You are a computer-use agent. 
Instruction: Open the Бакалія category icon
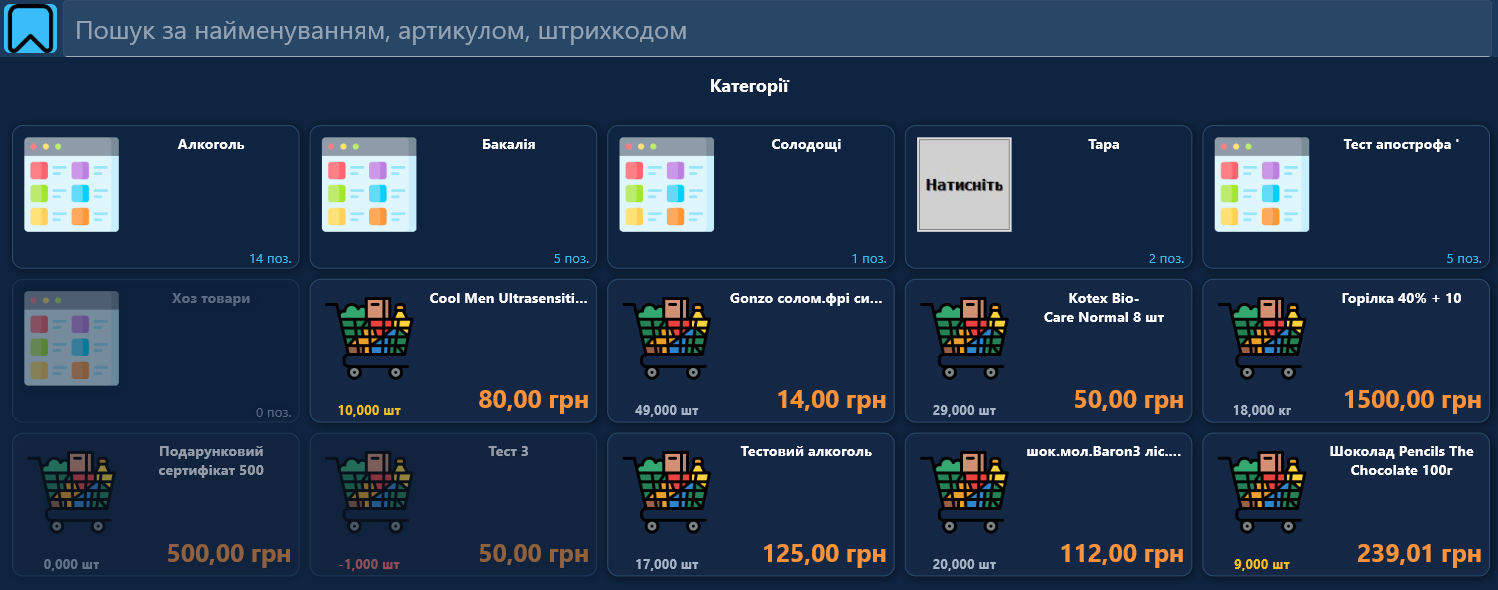369,185
